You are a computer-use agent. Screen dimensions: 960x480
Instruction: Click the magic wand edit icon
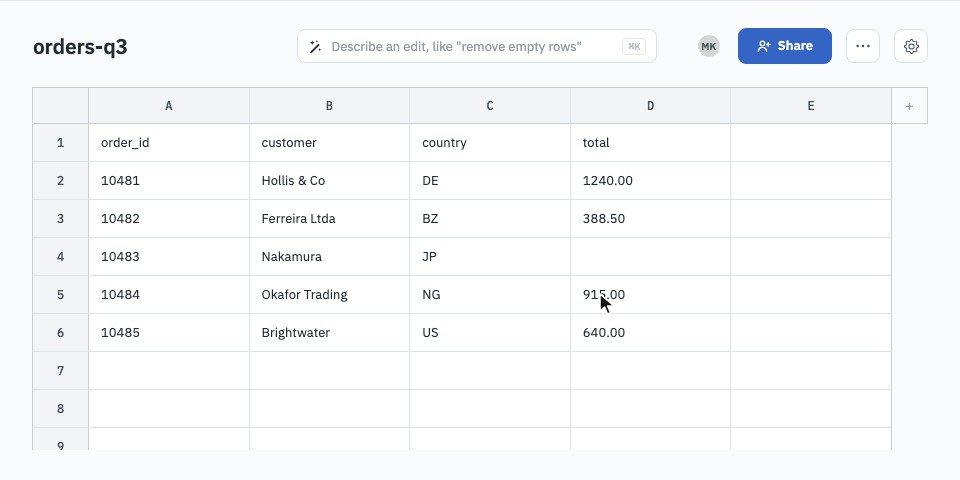315,47
